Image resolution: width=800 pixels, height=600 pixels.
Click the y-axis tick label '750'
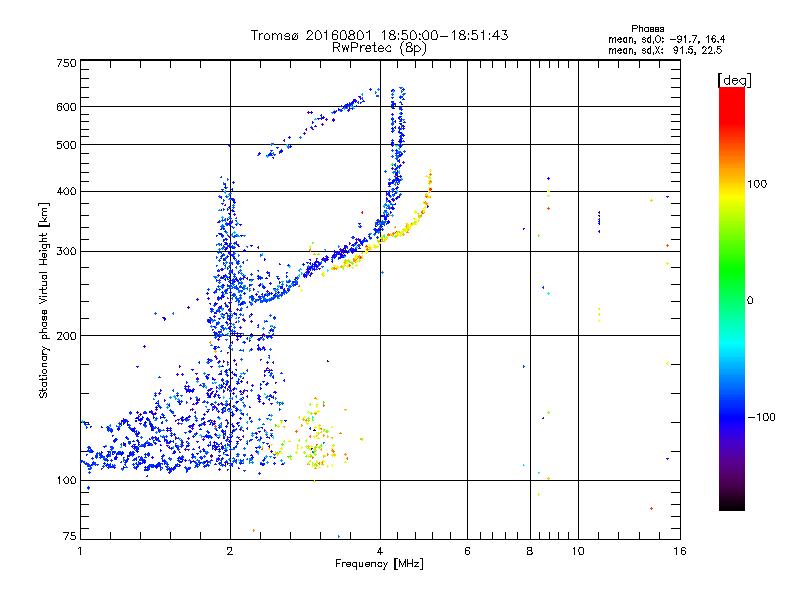point(66,64)
